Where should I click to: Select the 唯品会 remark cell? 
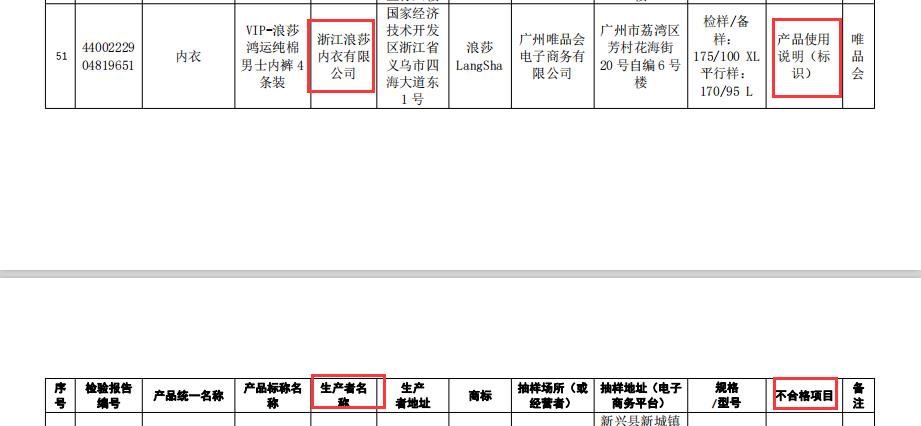(x=857, y=57)
